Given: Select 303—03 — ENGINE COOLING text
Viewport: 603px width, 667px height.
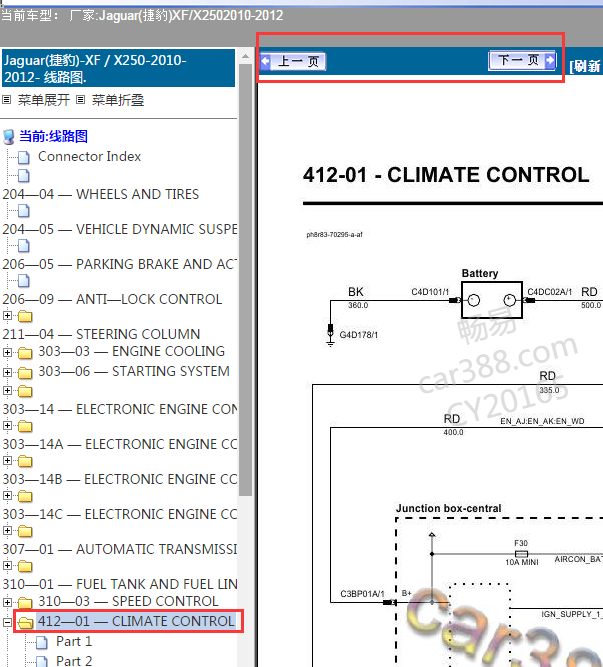Looking at the screenshot, I should click(x=131, y=351).
